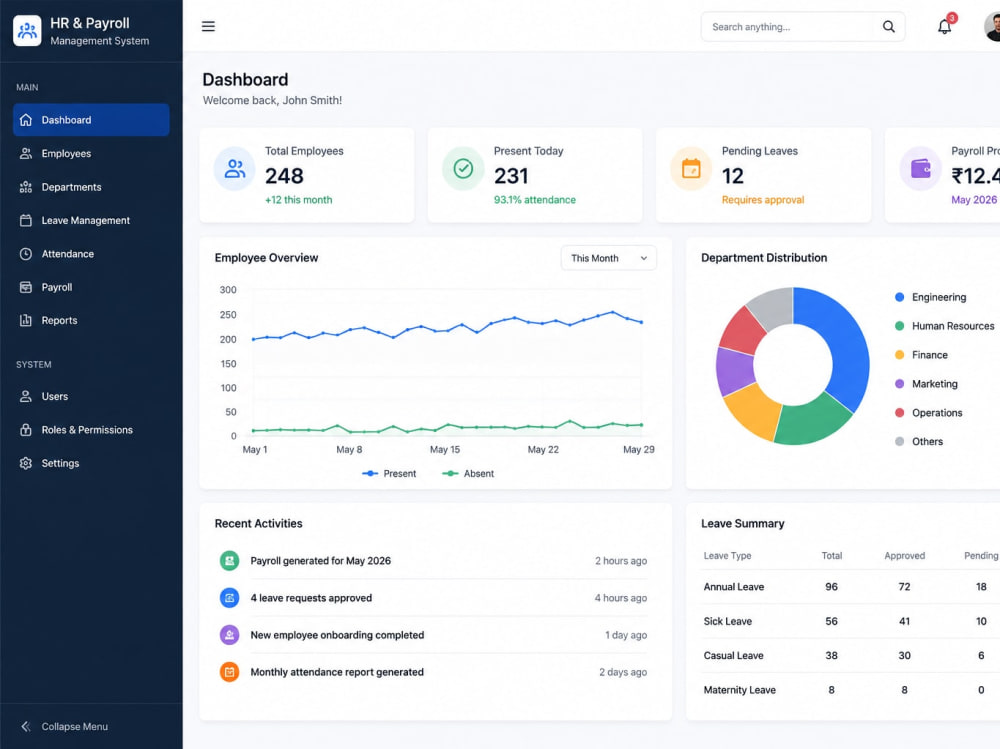The height and width of the screenshot is (749, 1000).
Task: Open the This Month dropdown
Action: point(608,258)
